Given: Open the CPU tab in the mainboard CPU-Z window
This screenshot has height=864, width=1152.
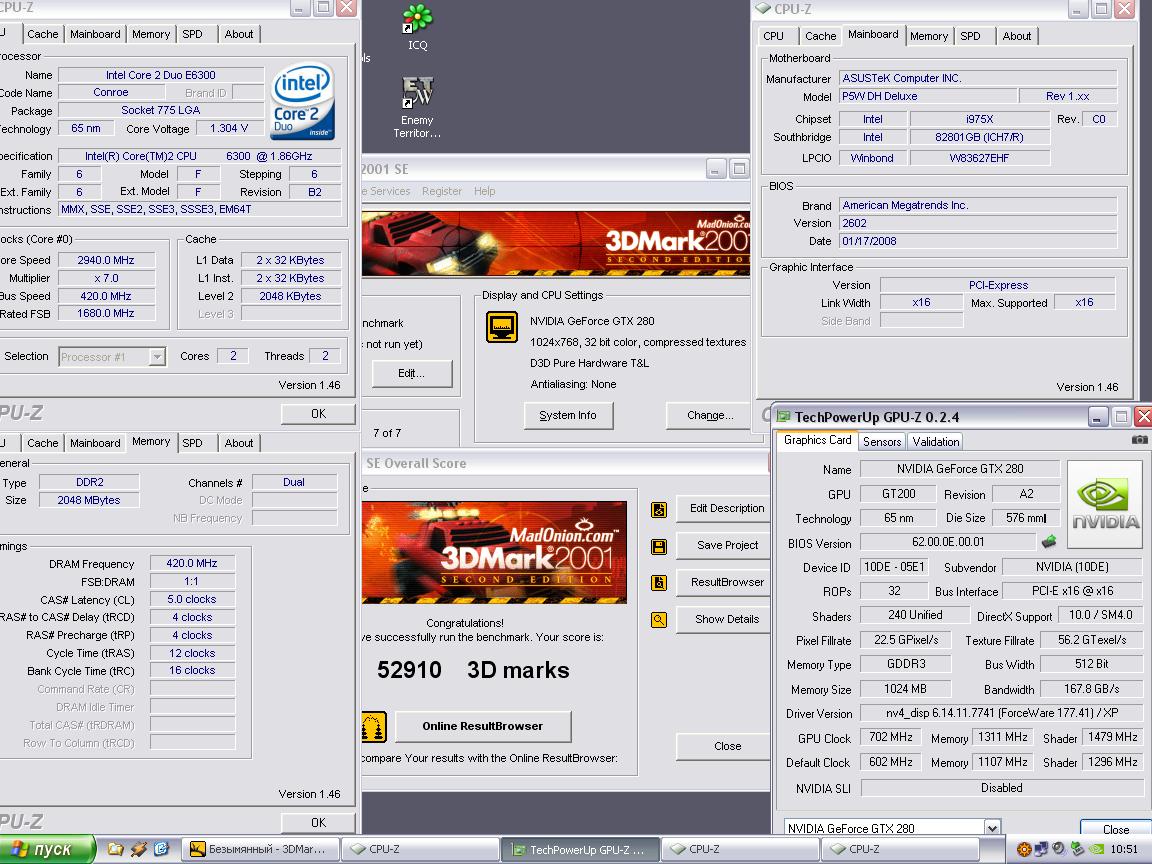Looking at the screenshot, I should pyautogui.click(x=774, y=36).
